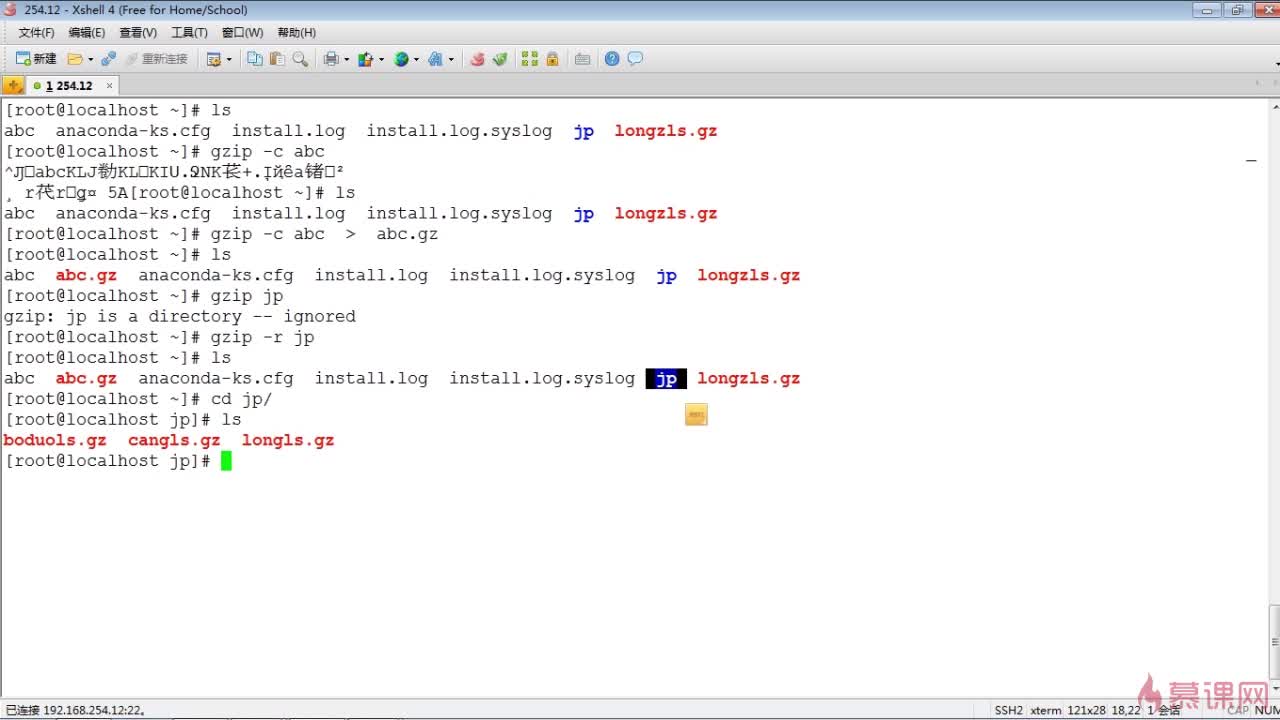Click the '已连接 192.168.254.12:22' status text
This screenshot has height=720, width=1280.
[x=76, y=710]
